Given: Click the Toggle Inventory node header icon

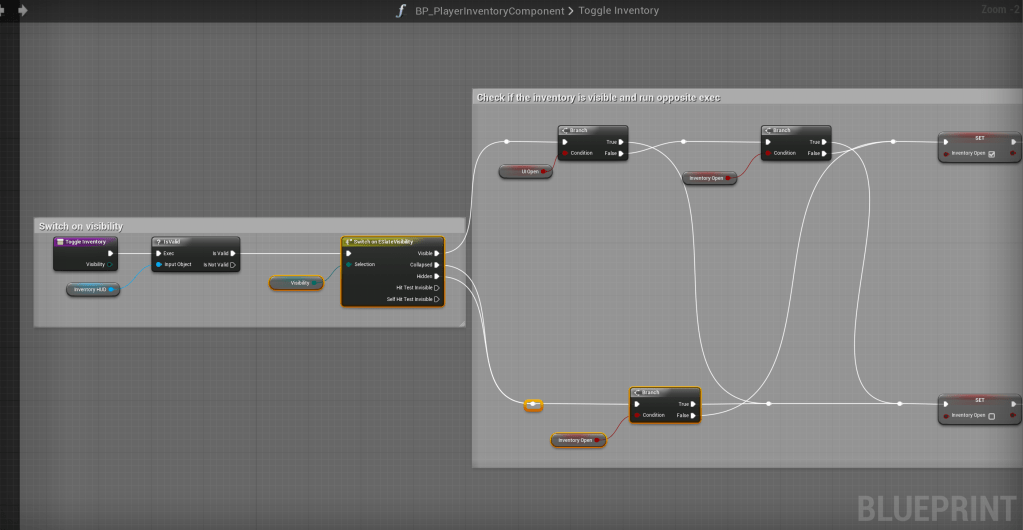Looking at the screenshot, I should pos(60,242).
